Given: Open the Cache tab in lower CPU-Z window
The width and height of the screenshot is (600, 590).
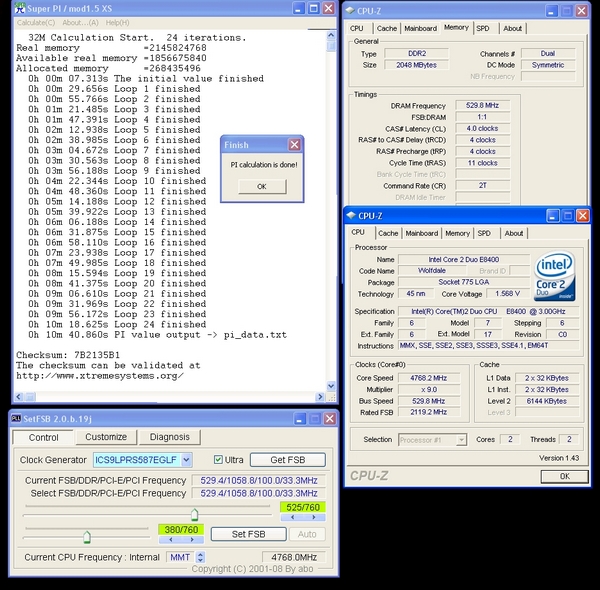Looking at the screenshot, I should [388, 233].
